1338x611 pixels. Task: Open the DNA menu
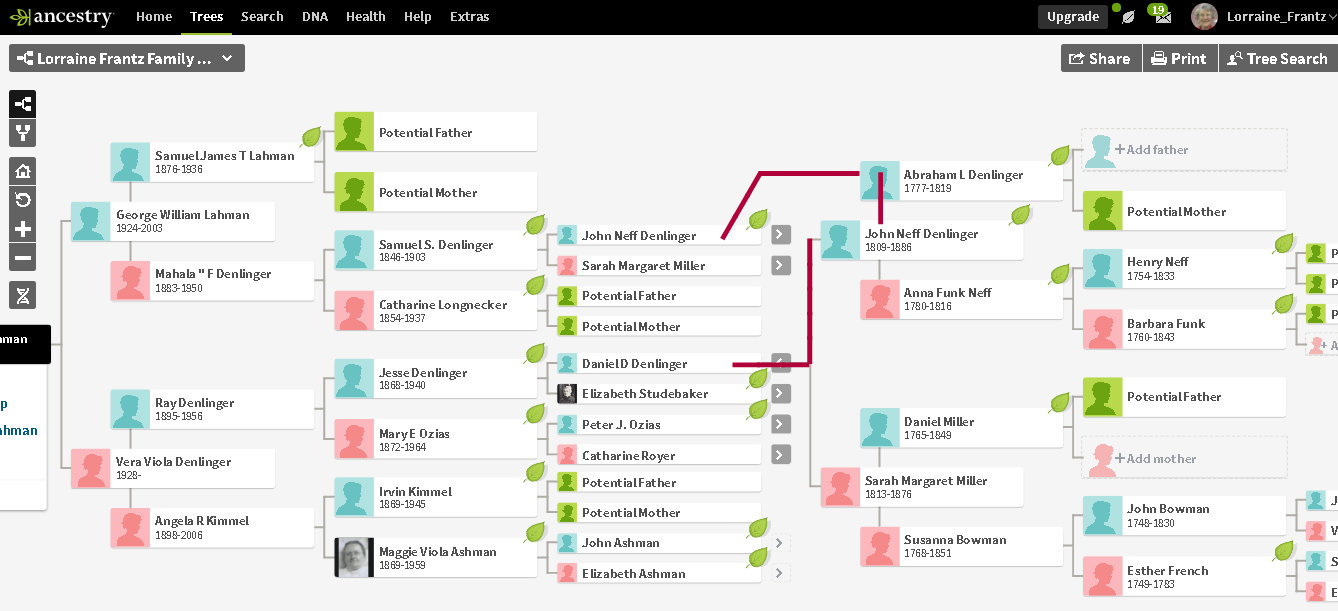(314, 17)
